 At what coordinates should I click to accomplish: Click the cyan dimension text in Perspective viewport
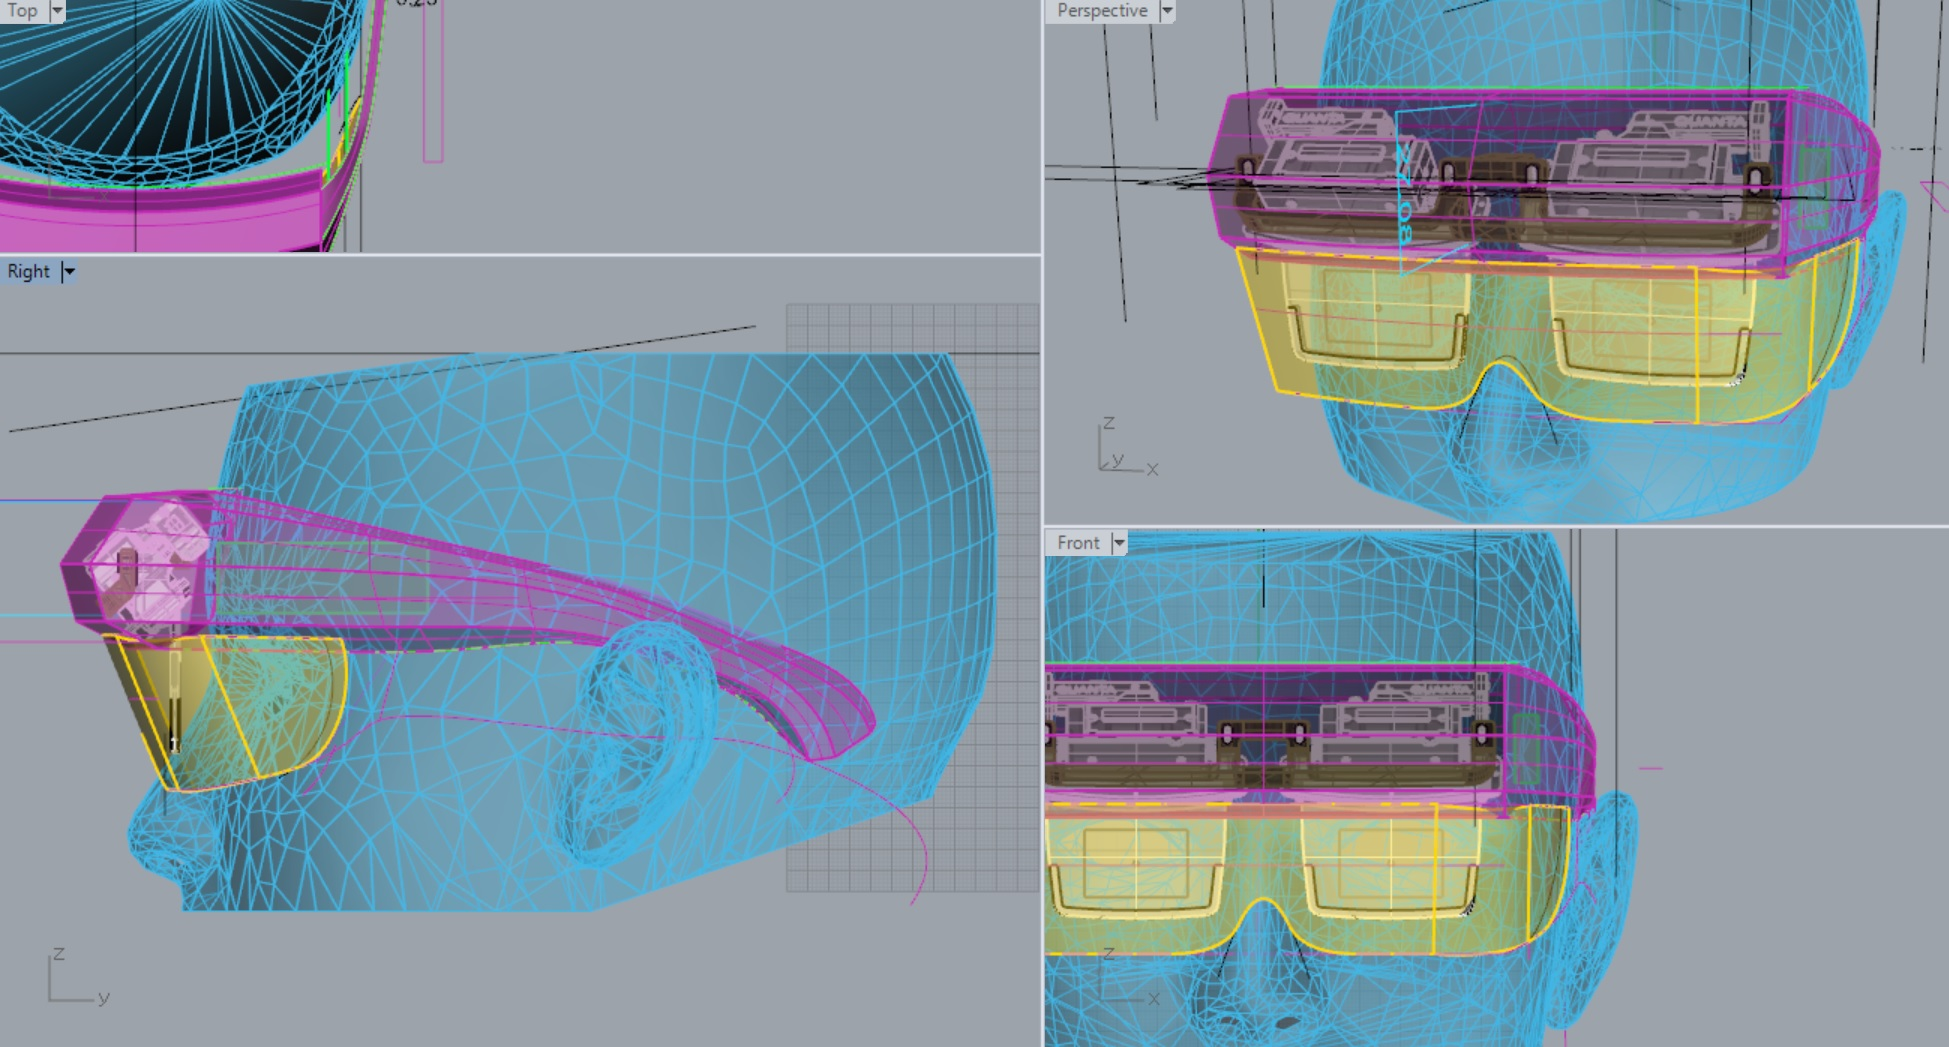1404,195
